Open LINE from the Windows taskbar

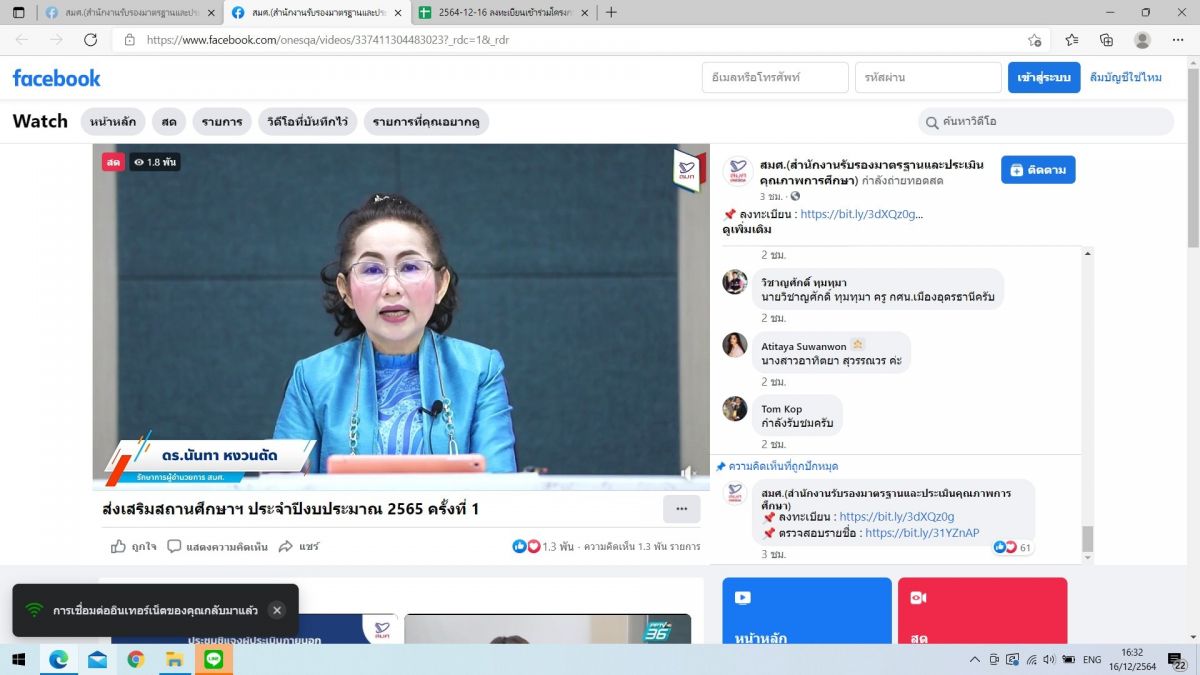point(213,659)
